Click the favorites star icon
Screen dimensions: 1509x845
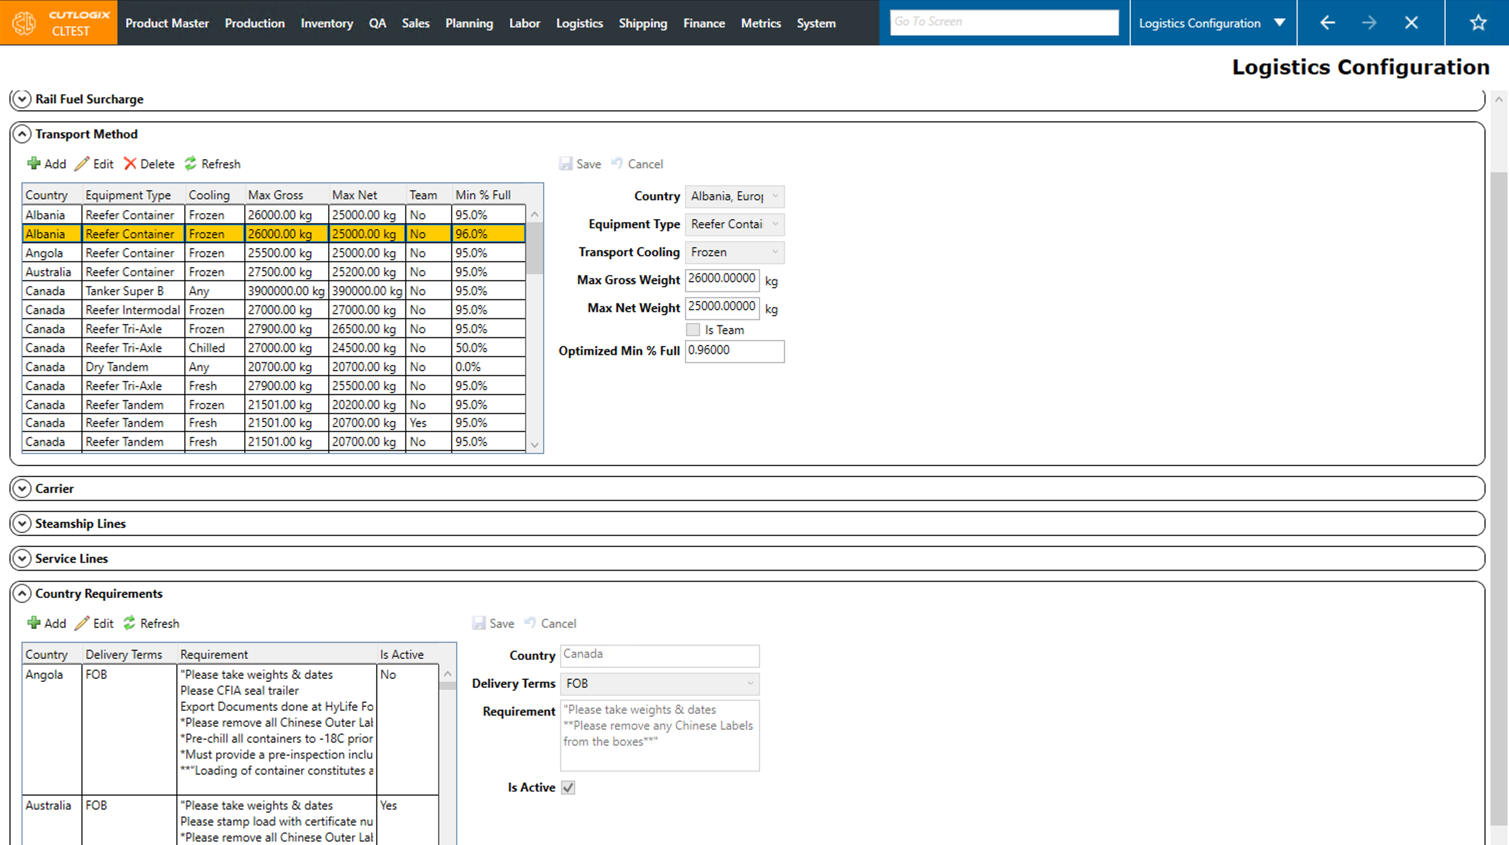(1477, 22)
